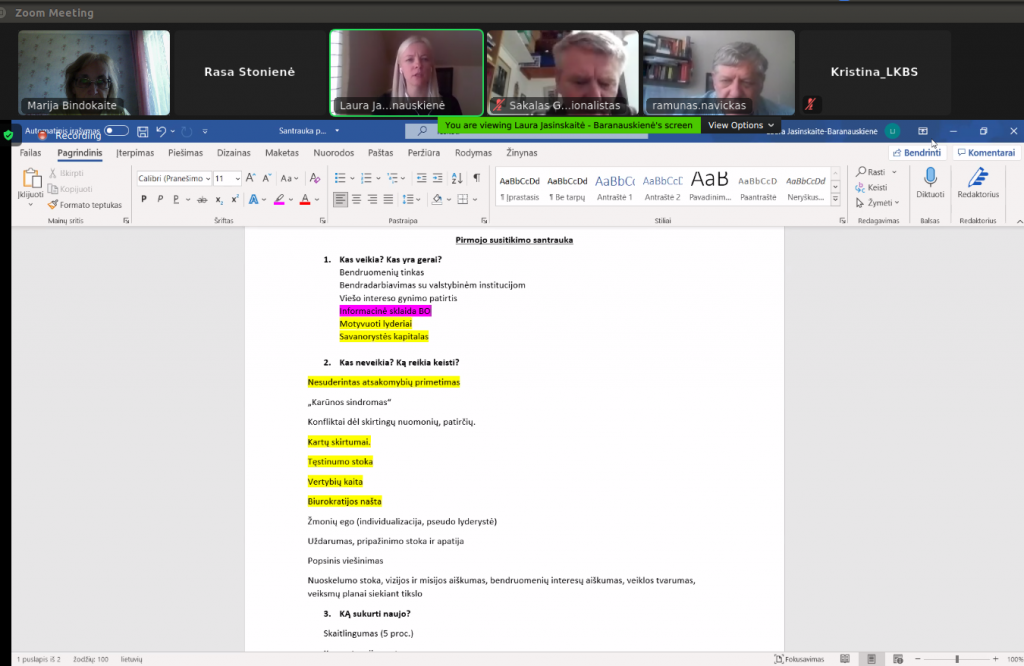This screenshot has height=666, width=1024.
Task: Click the Bendrinti share button
Action: coord(916,153)
